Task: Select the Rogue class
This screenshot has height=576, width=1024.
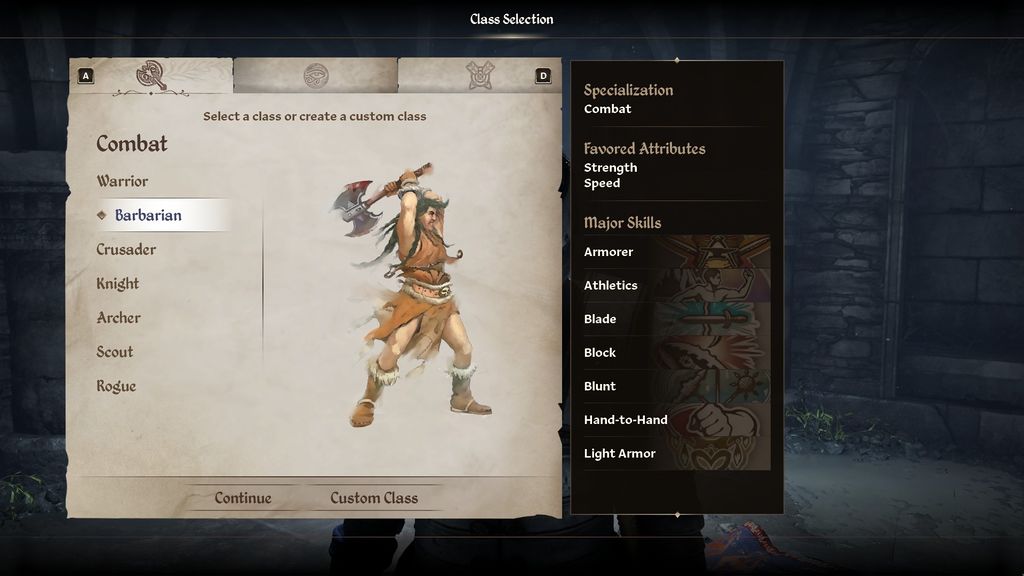Action: 116,386
